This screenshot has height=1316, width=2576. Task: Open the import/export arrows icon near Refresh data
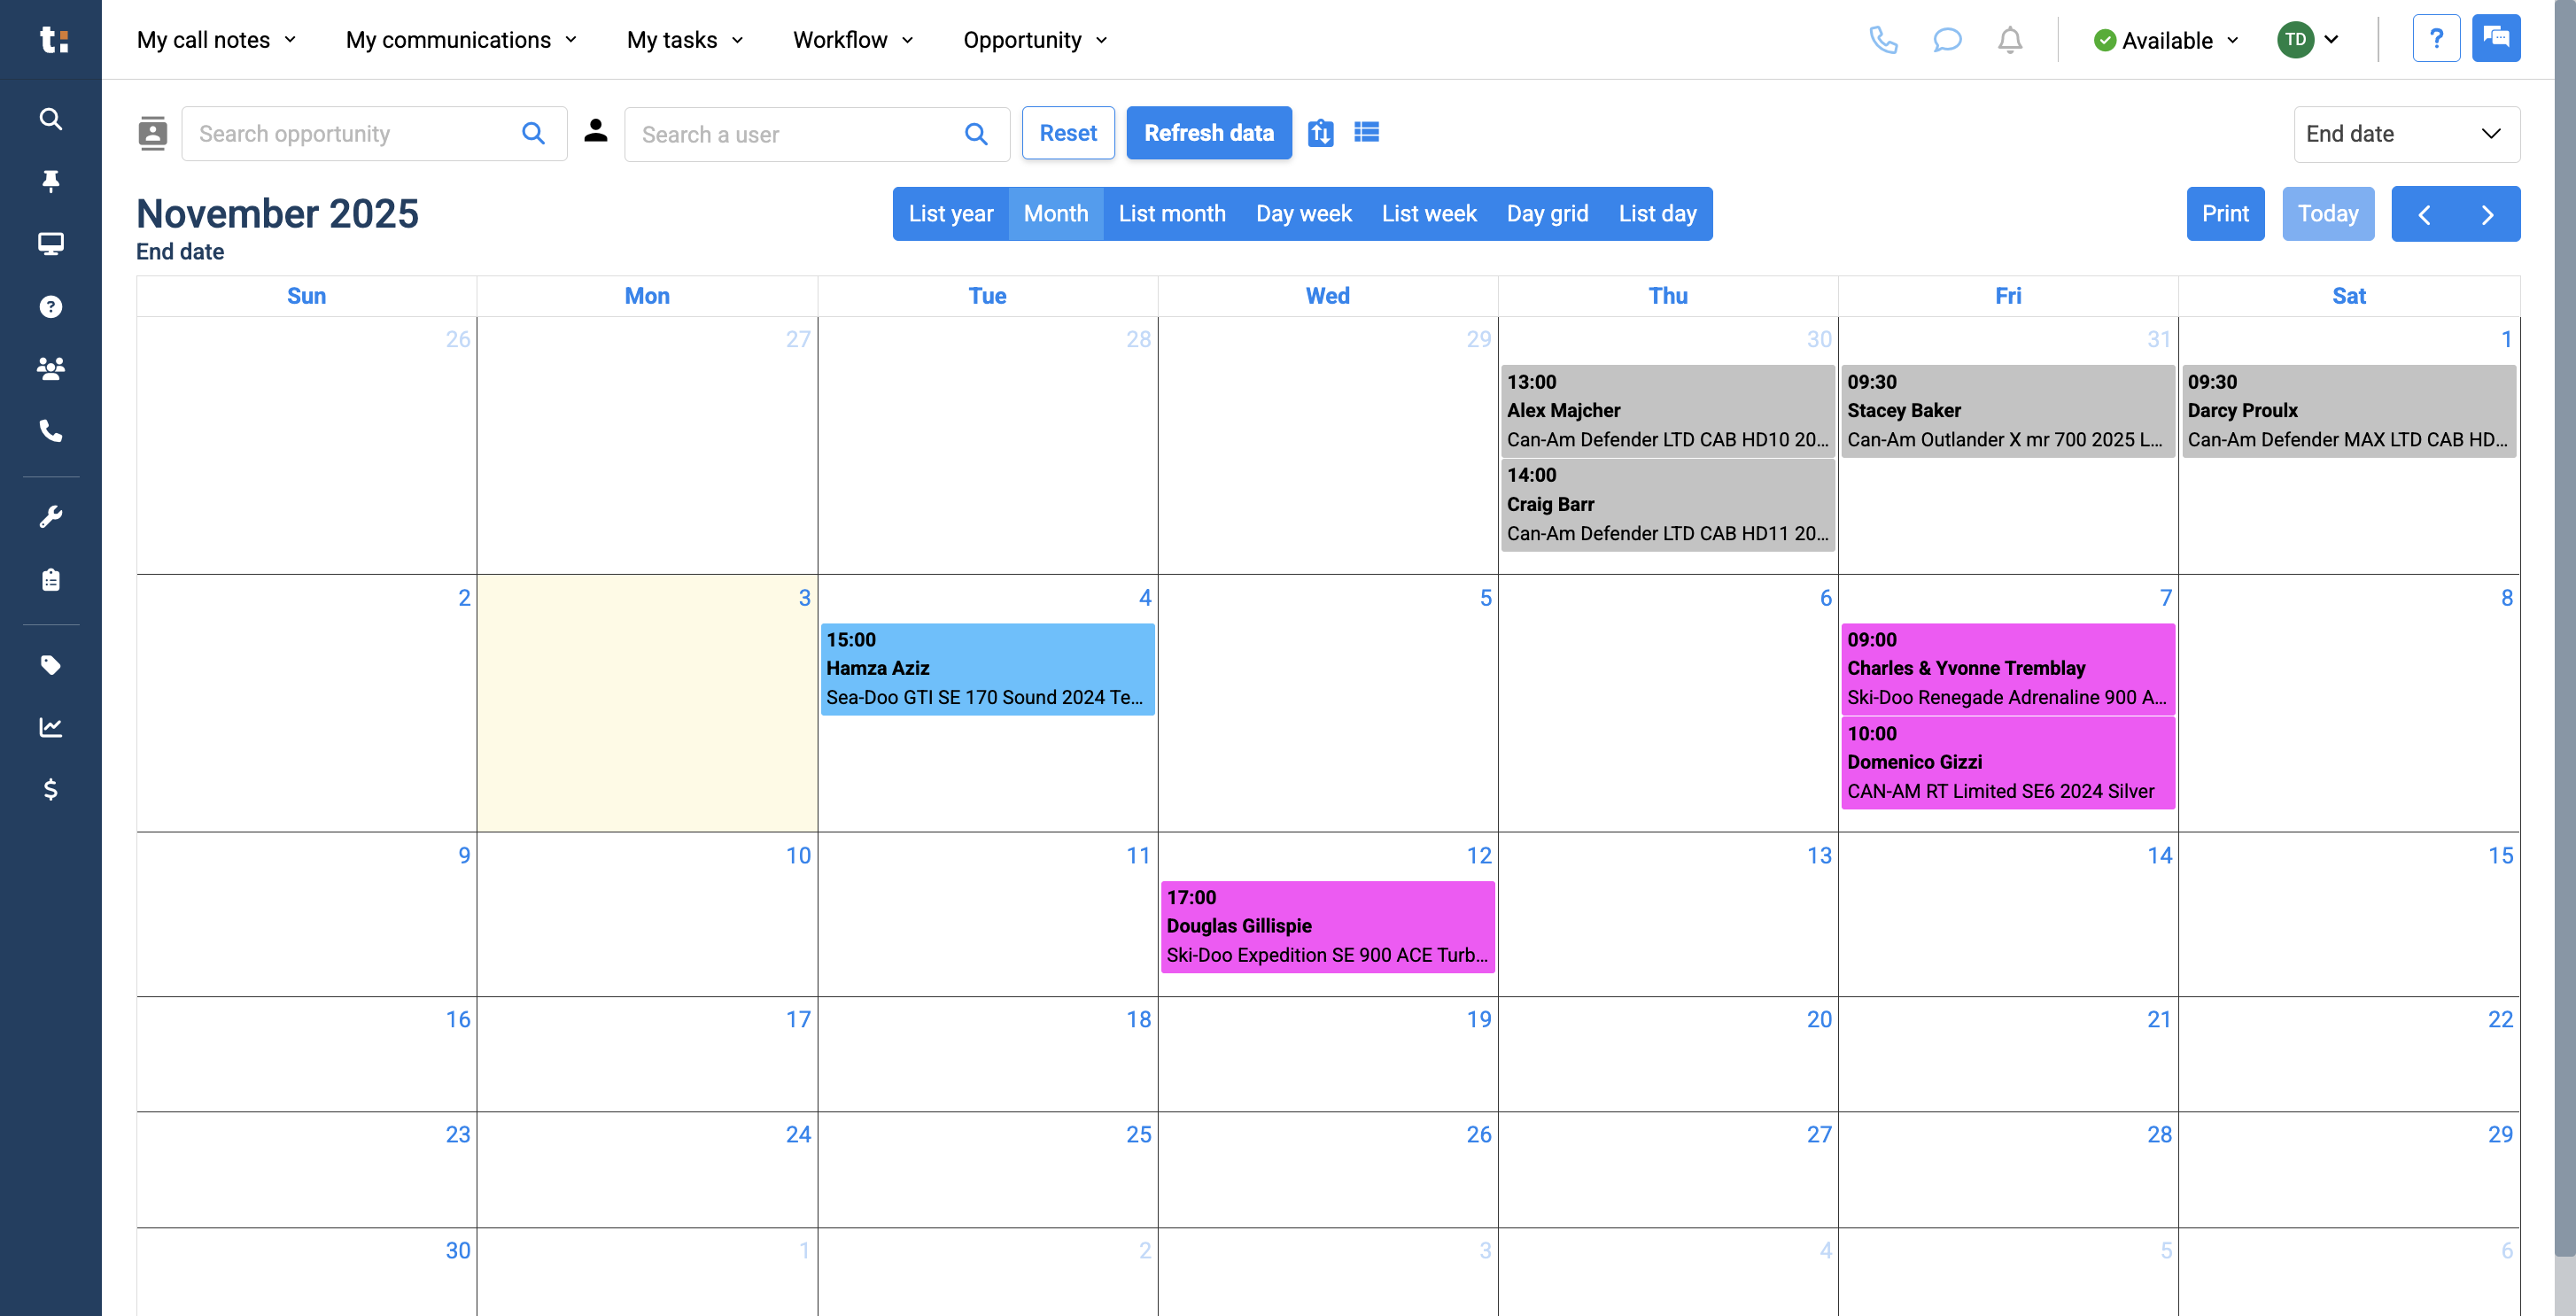tap(1320, 132)
